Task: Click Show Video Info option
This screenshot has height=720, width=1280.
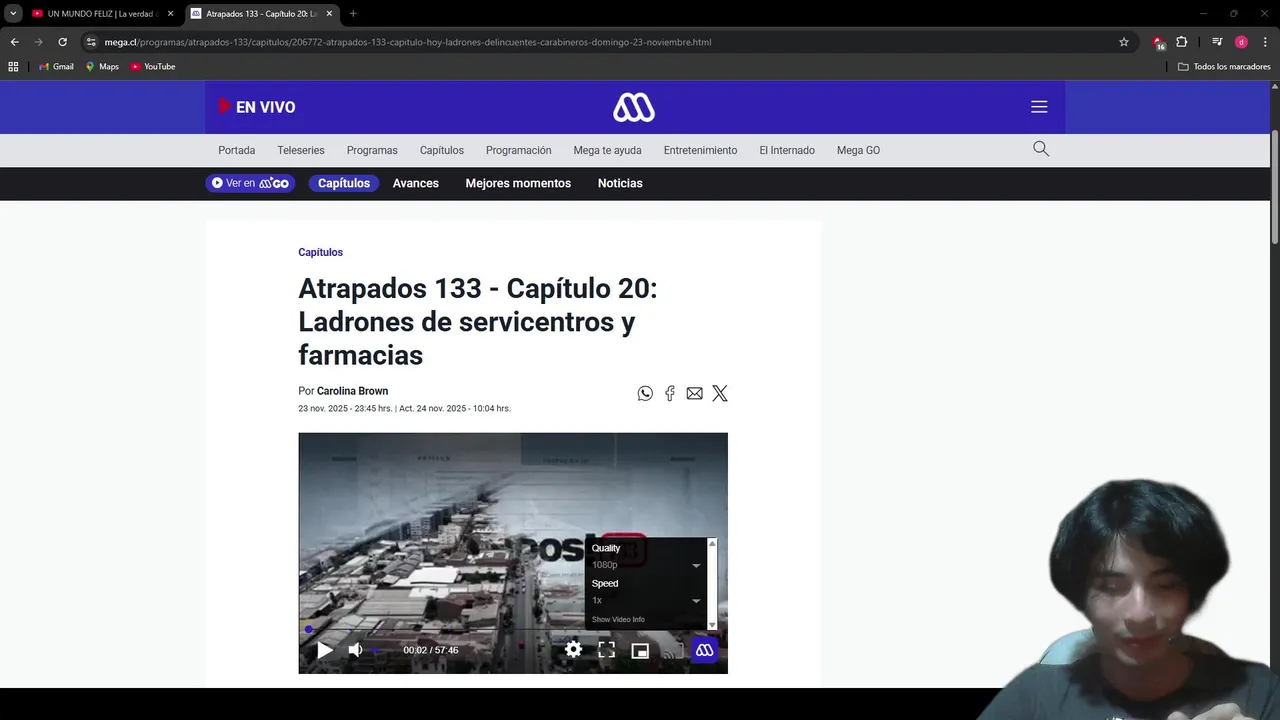Action: tap(618, 619)
